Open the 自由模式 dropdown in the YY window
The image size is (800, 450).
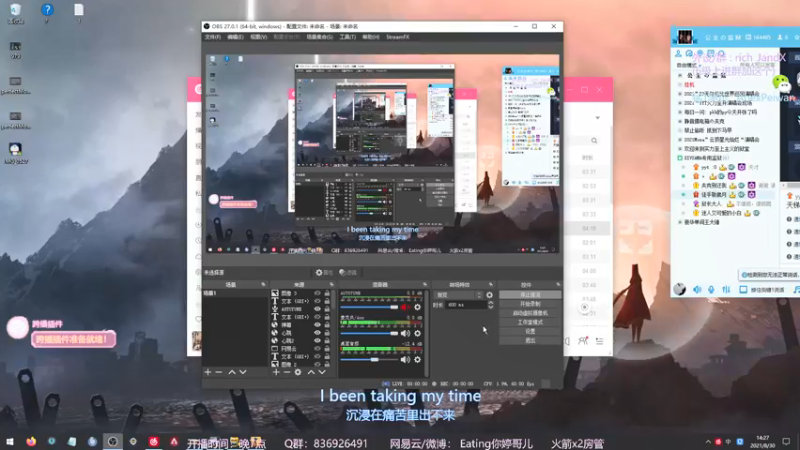[687, 65]
